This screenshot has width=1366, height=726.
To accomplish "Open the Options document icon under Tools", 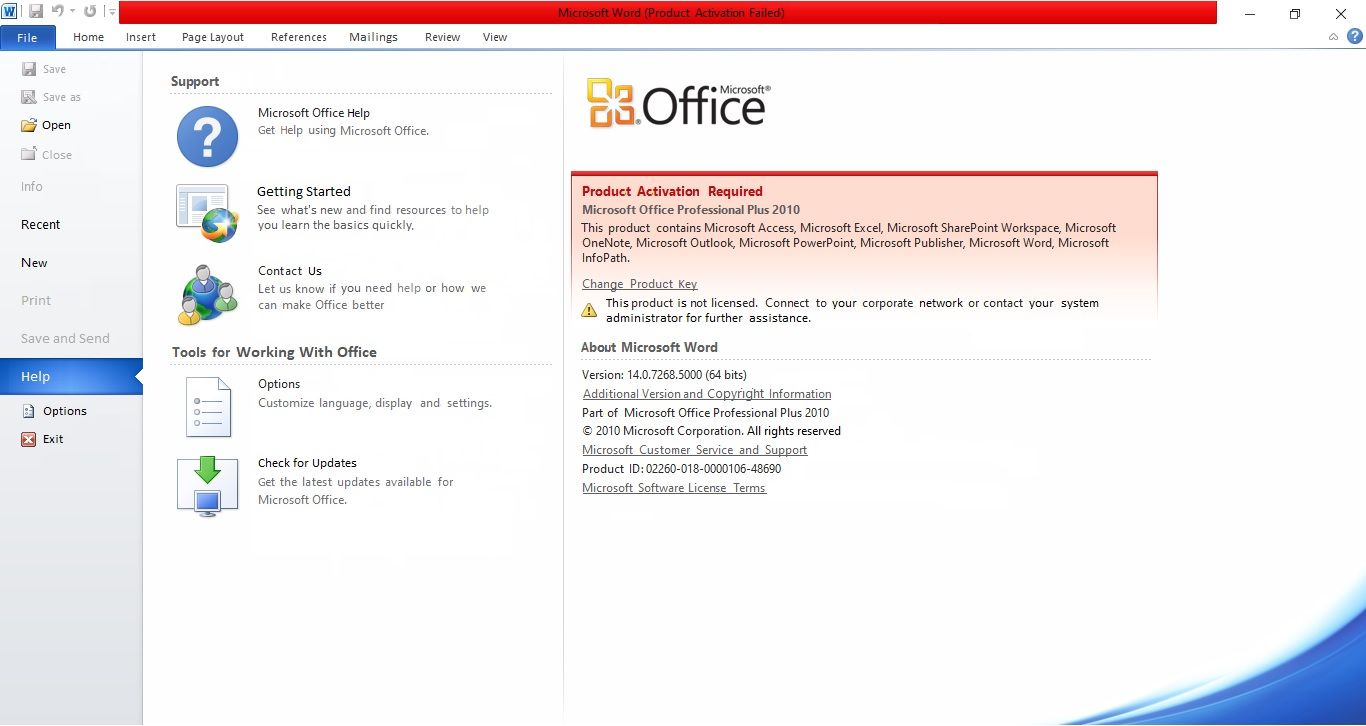I will pyautogui.click(x=208, y=407).
